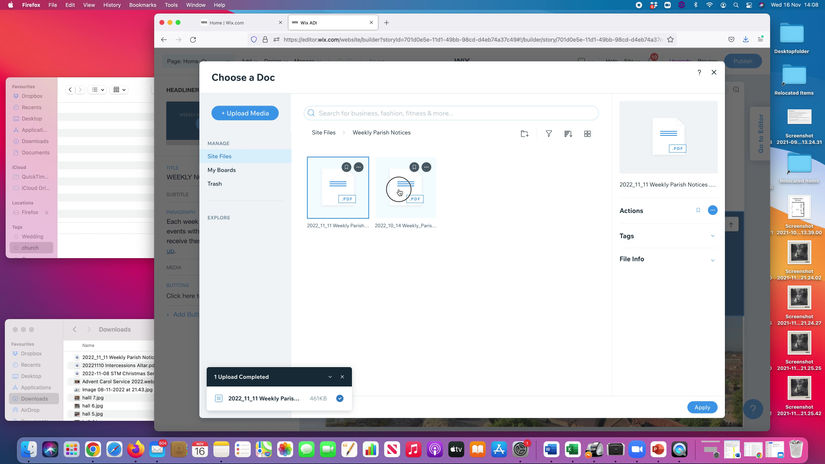Click Weekly Parish Notices breadcrumb

click(381, 133)
